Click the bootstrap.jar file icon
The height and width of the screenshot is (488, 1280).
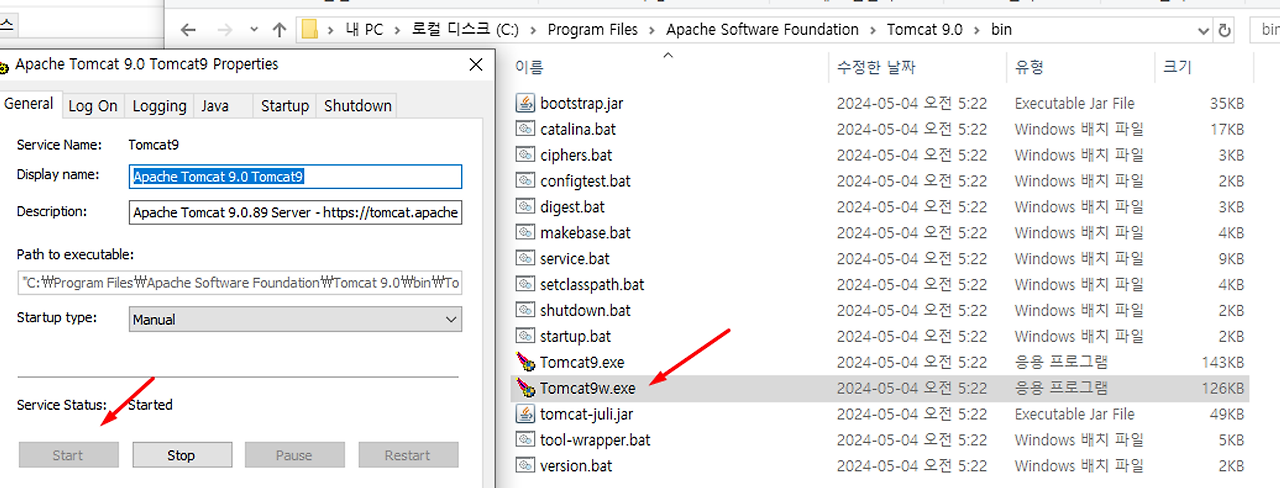coord(526,103)
